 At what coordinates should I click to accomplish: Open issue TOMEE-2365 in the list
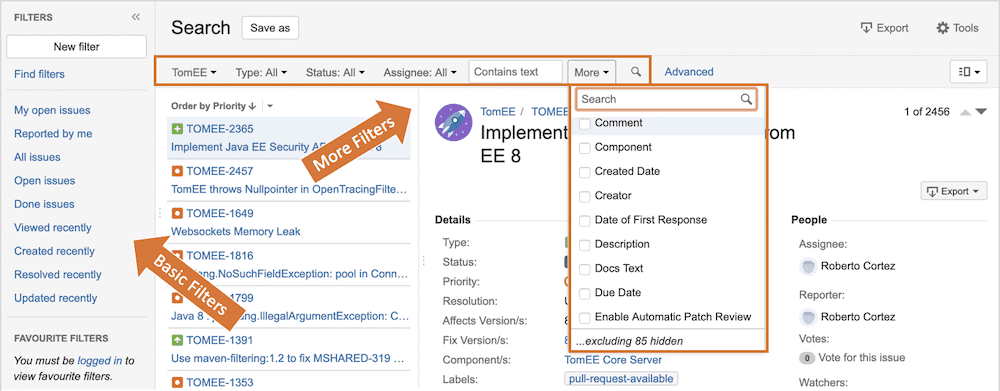click(220, 129)
